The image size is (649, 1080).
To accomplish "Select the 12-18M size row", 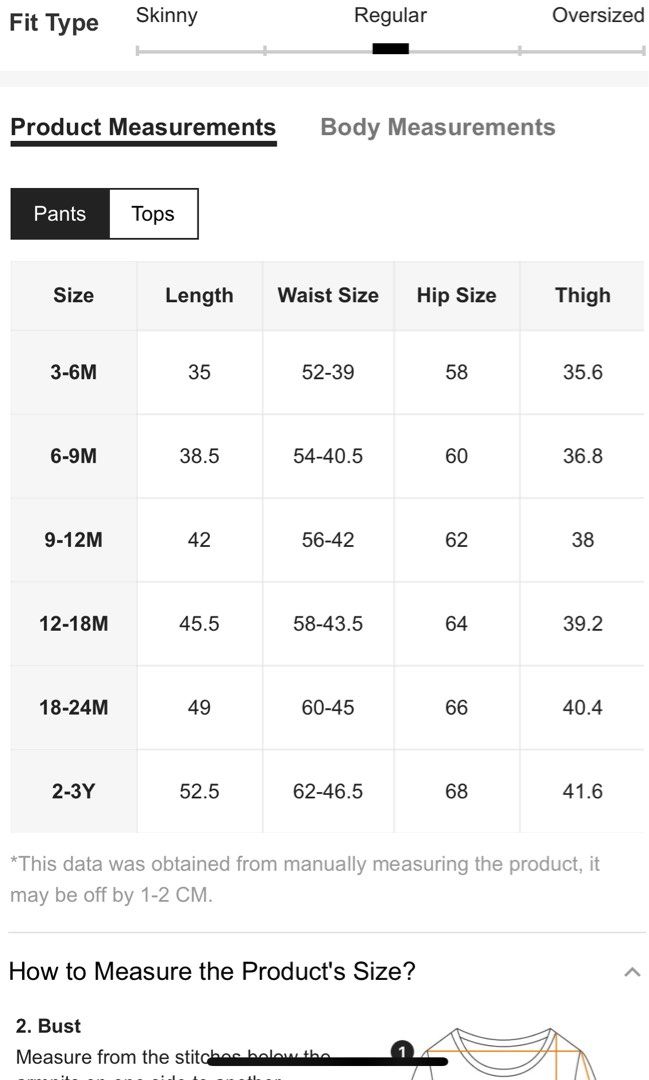I will tap(327, 623).
